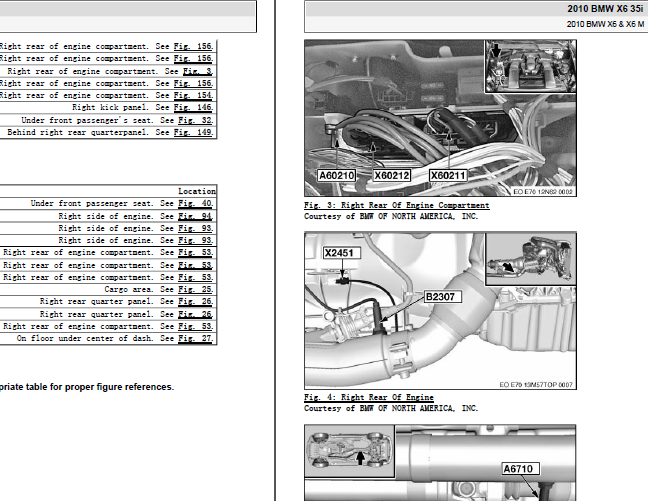The width and height of the screenshot is (648, 501).
Task: Select caption 'Fig. 4: Right Rear Of Engine'
Action: [x=369, y=397]
